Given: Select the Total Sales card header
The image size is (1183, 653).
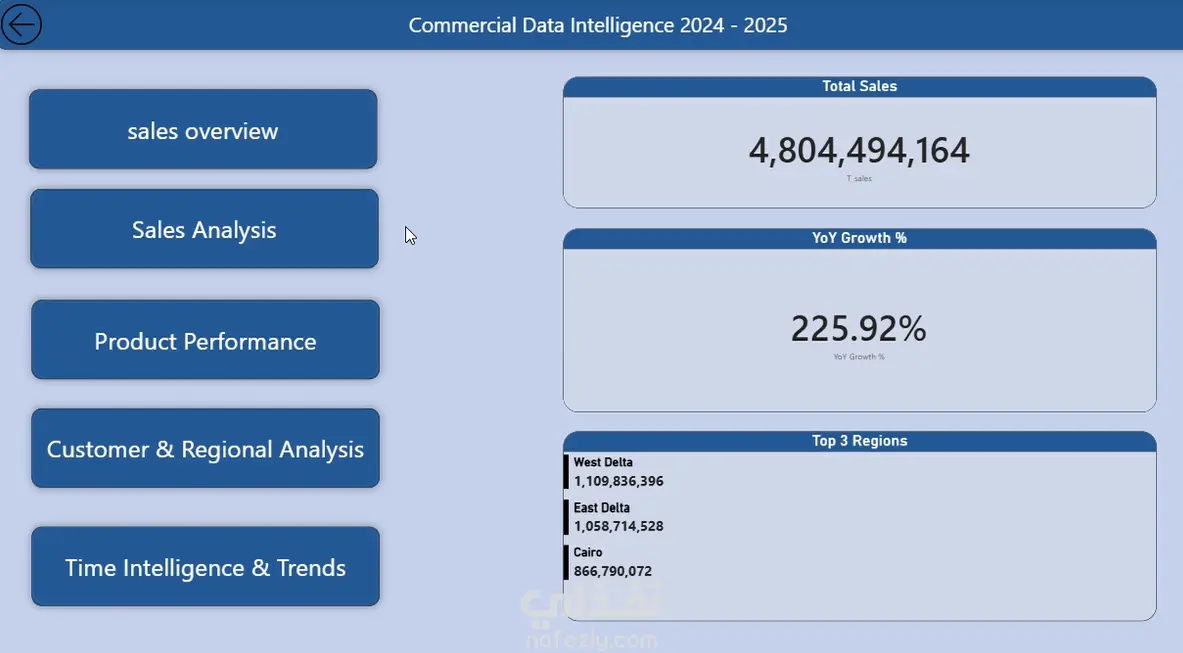Looking at the screenshot, I should coord(859,87).
